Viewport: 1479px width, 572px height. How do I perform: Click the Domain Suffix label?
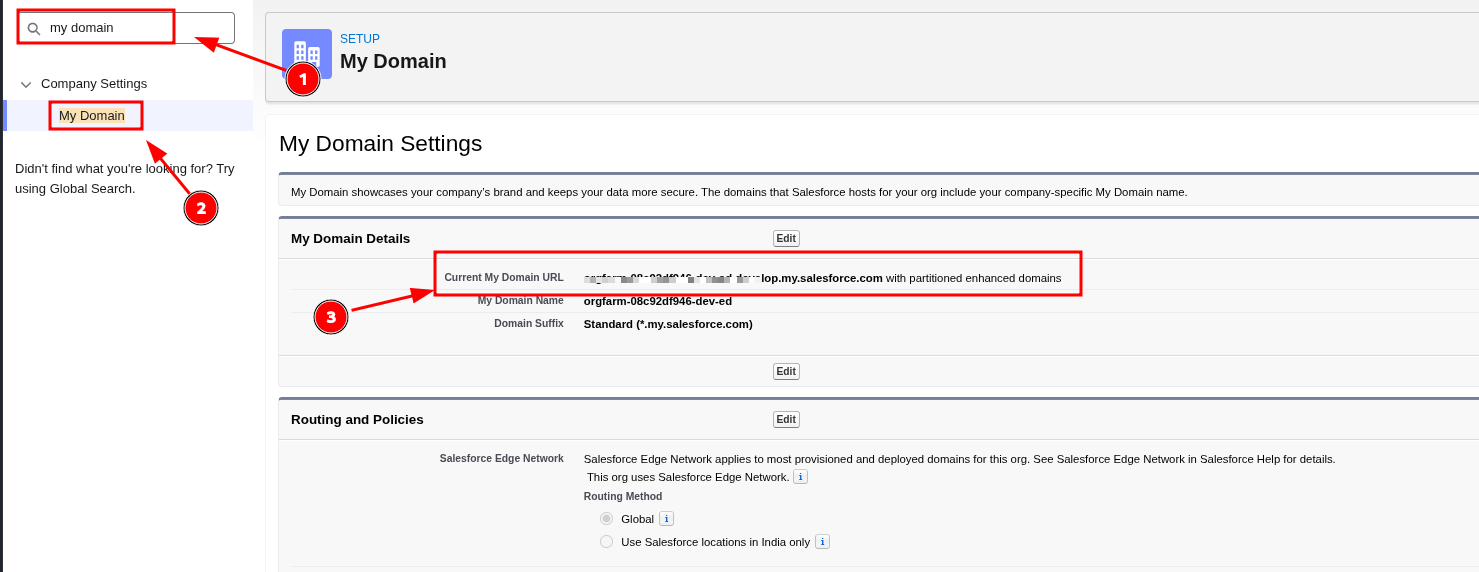pyautogui.click(x=529, y=323)
